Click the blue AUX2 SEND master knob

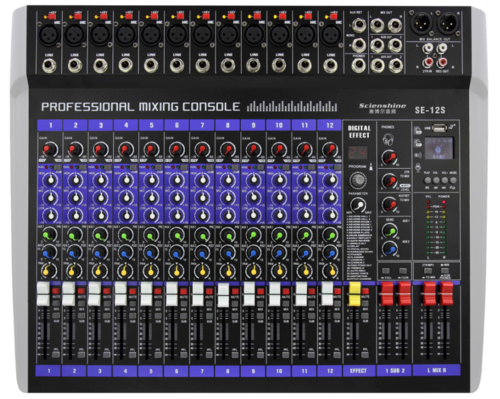tap(389, 249)
